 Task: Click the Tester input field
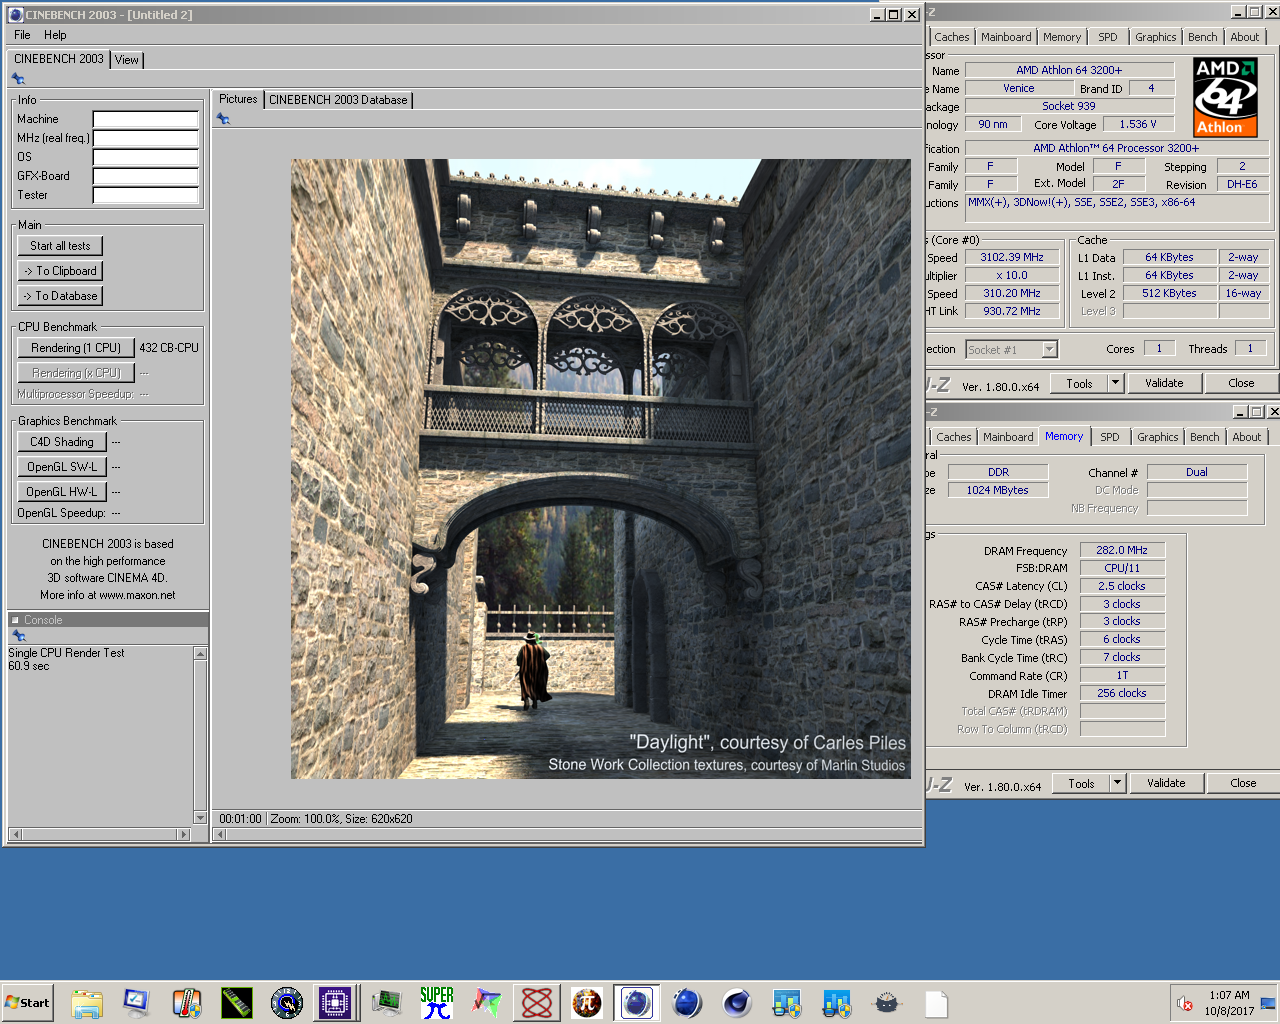click(146, 195)
